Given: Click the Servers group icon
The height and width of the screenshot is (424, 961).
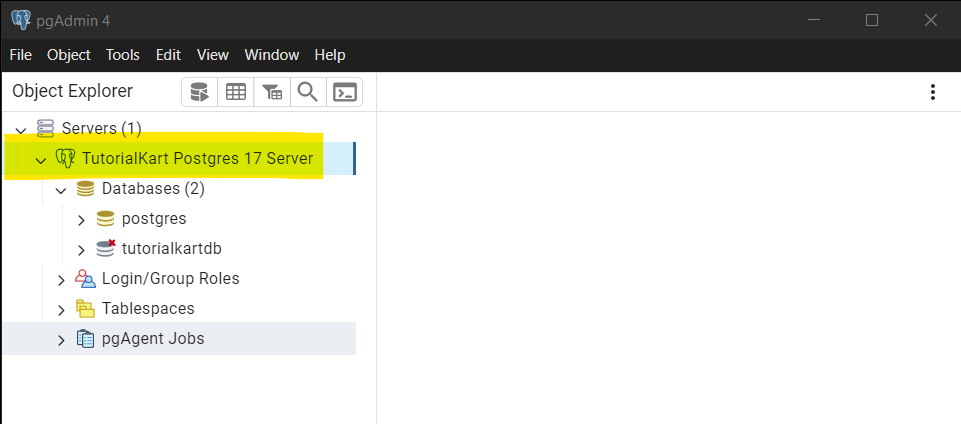Looking at the screenshot, I should click(46, 129).
